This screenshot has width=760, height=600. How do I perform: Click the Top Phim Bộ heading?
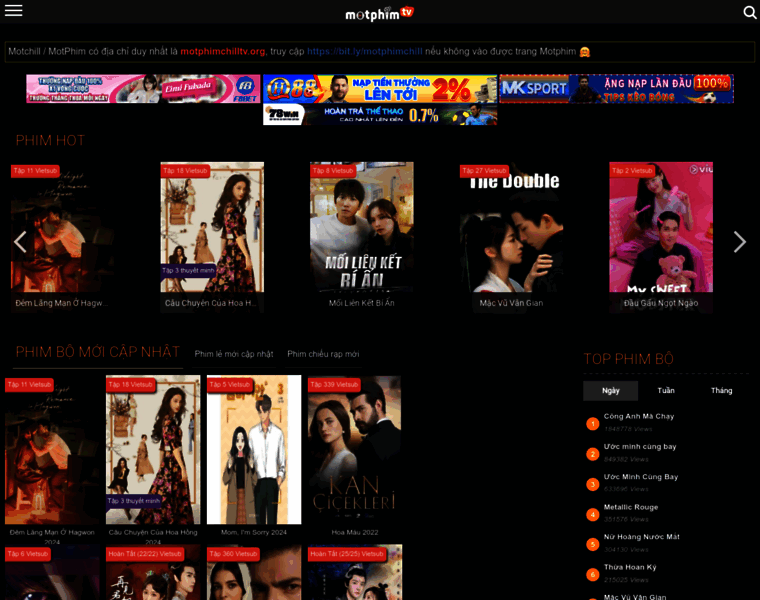[629, 359]
